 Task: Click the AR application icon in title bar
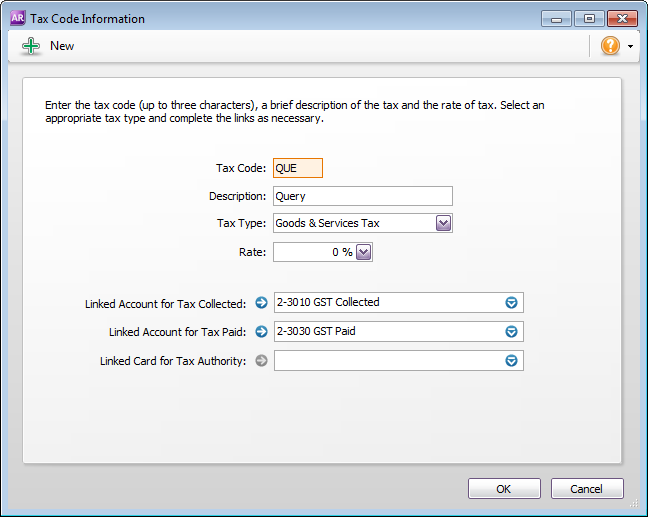[17, 18]
